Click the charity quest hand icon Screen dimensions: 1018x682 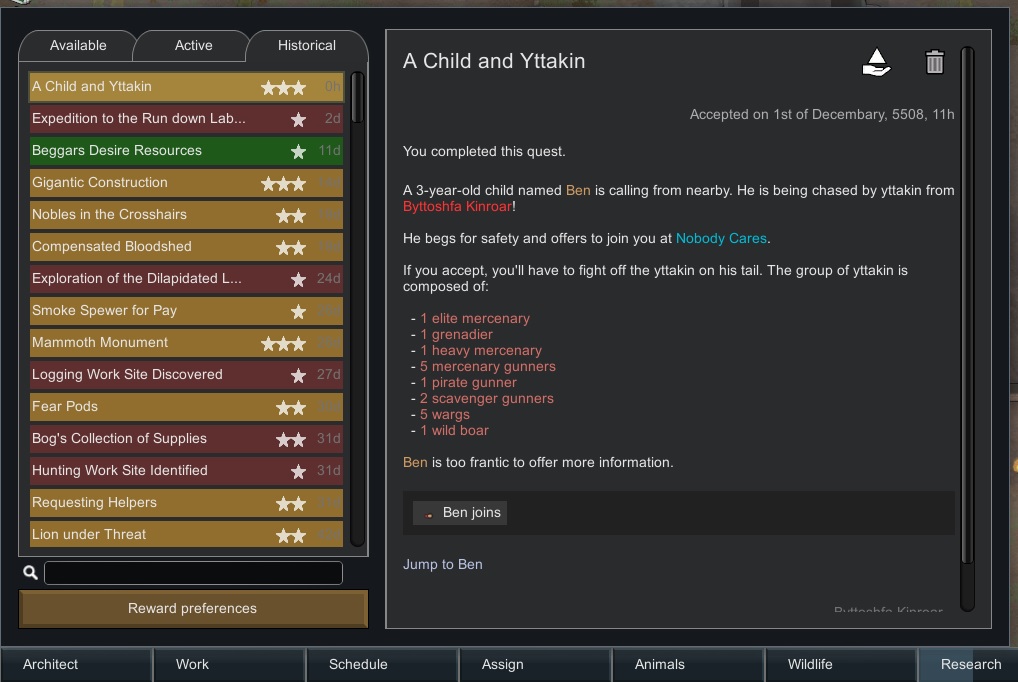pos(876,63)
